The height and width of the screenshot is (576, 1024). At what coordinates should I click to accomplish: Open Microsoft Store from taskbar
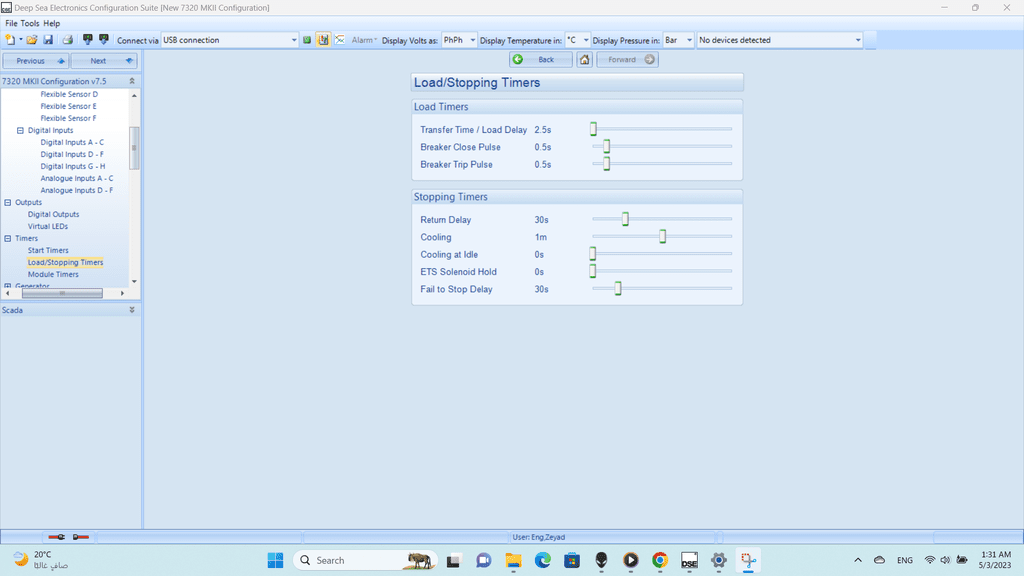572,560
